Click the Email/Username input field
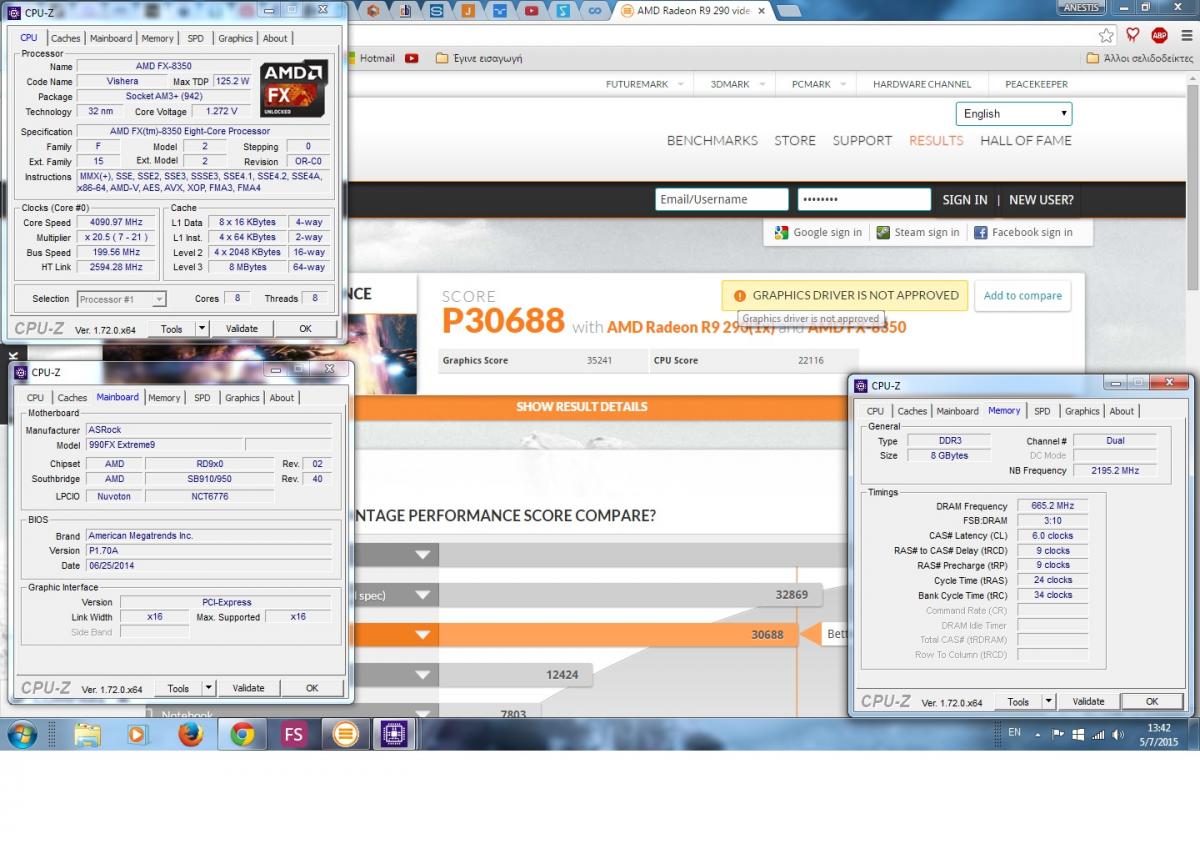 [722, 199]
